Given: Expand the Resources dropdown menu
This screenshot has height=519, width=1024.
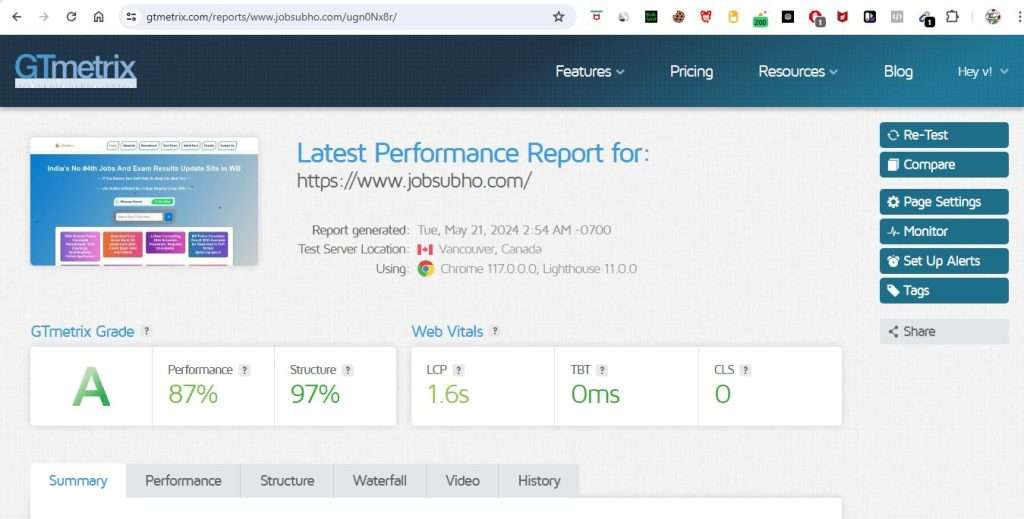Looking at the screenshot, I should [797, 71].
